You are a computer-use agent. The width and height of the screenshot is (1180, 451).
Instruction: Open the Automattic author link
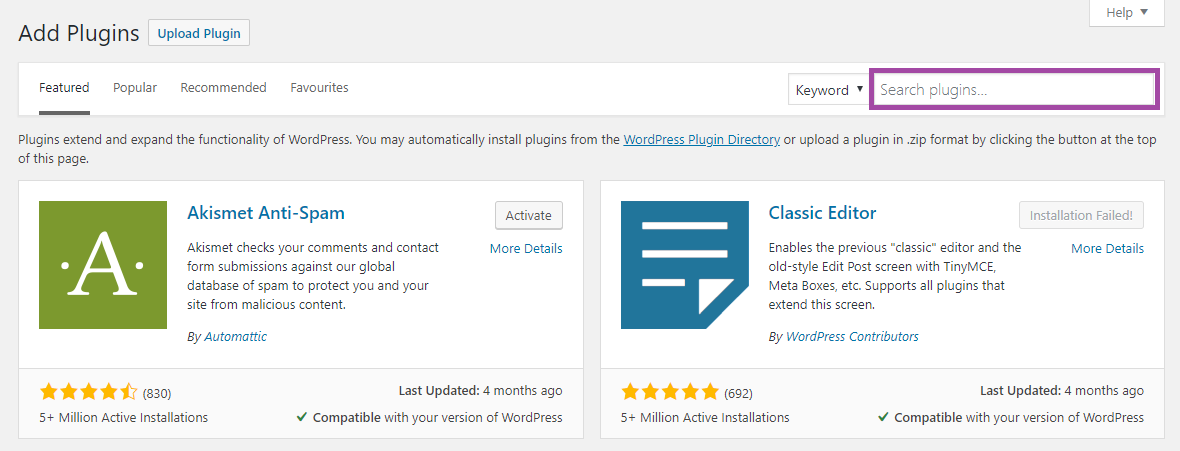235,337
